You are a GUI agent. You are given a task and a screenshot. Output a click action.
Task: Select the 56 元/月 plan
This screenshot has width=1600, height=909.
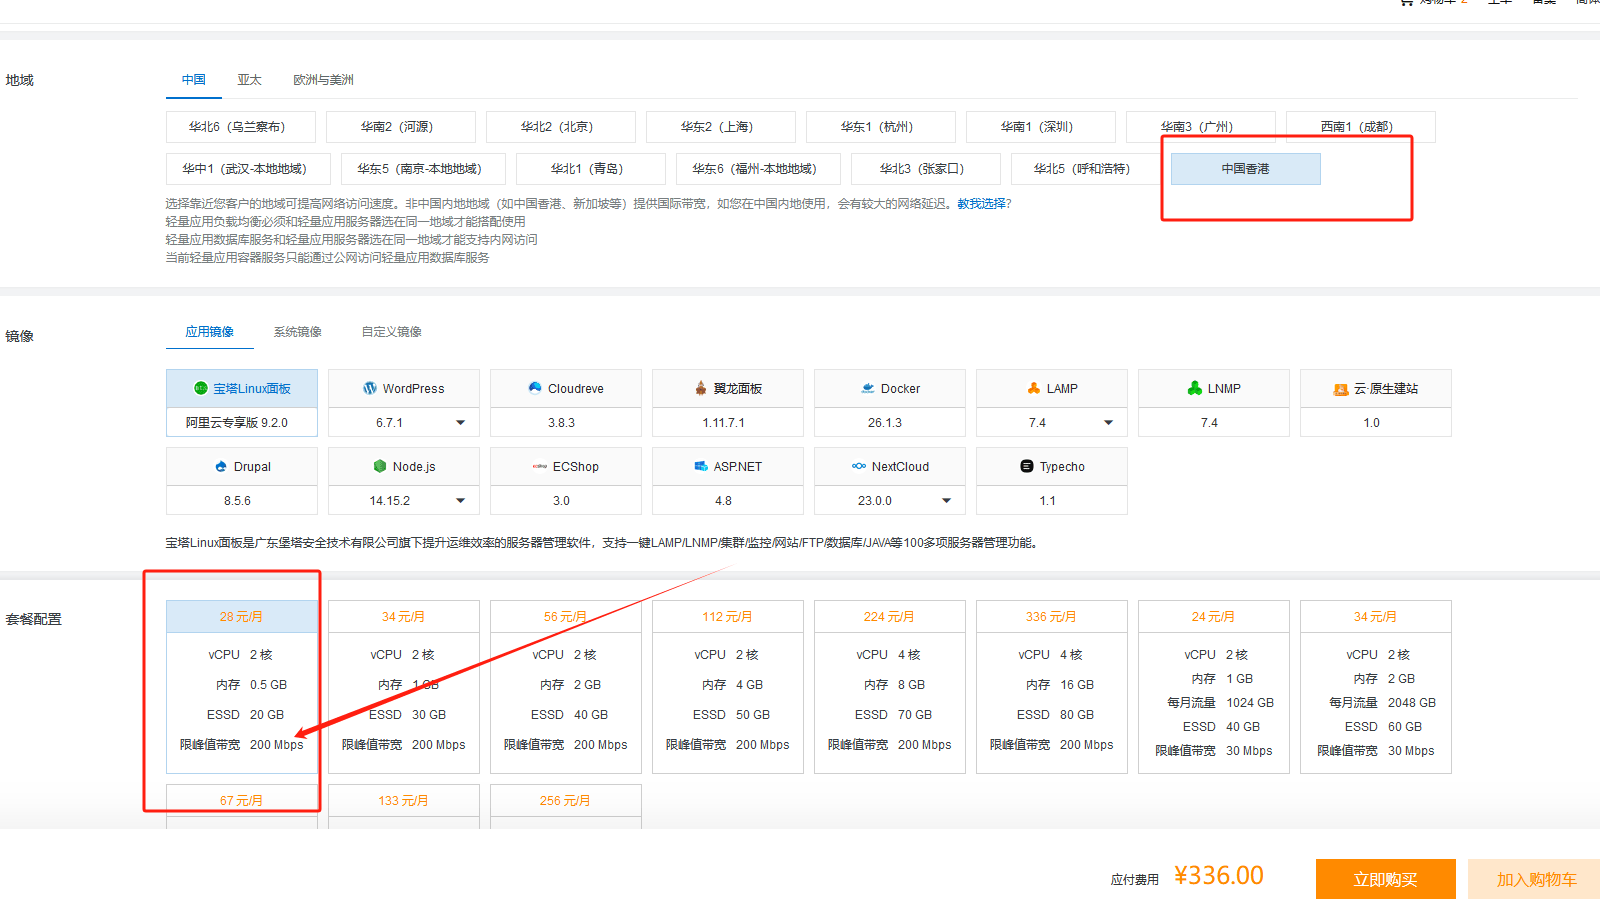566,687
